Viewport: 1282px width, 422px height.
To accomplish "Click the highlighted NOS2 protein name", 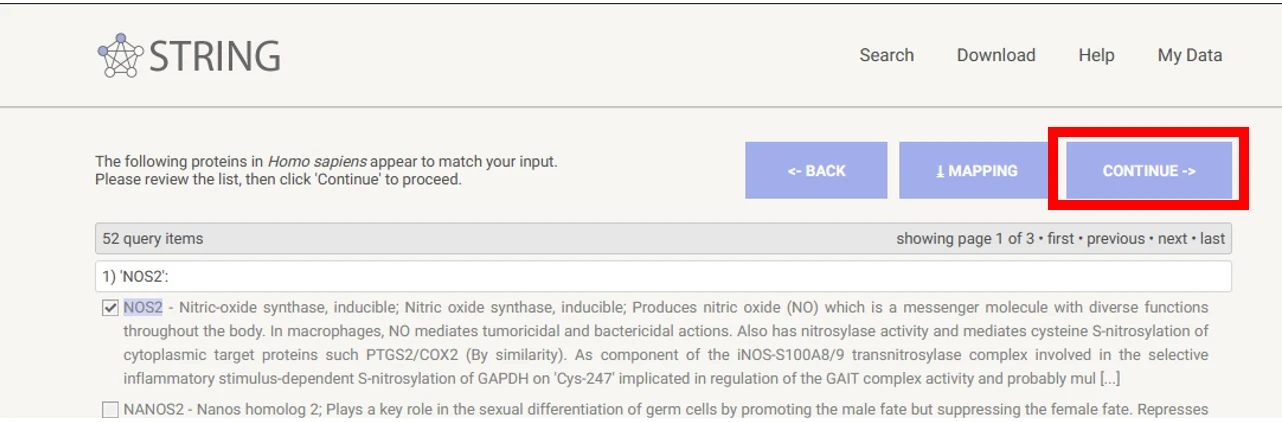I will [143, 307].
